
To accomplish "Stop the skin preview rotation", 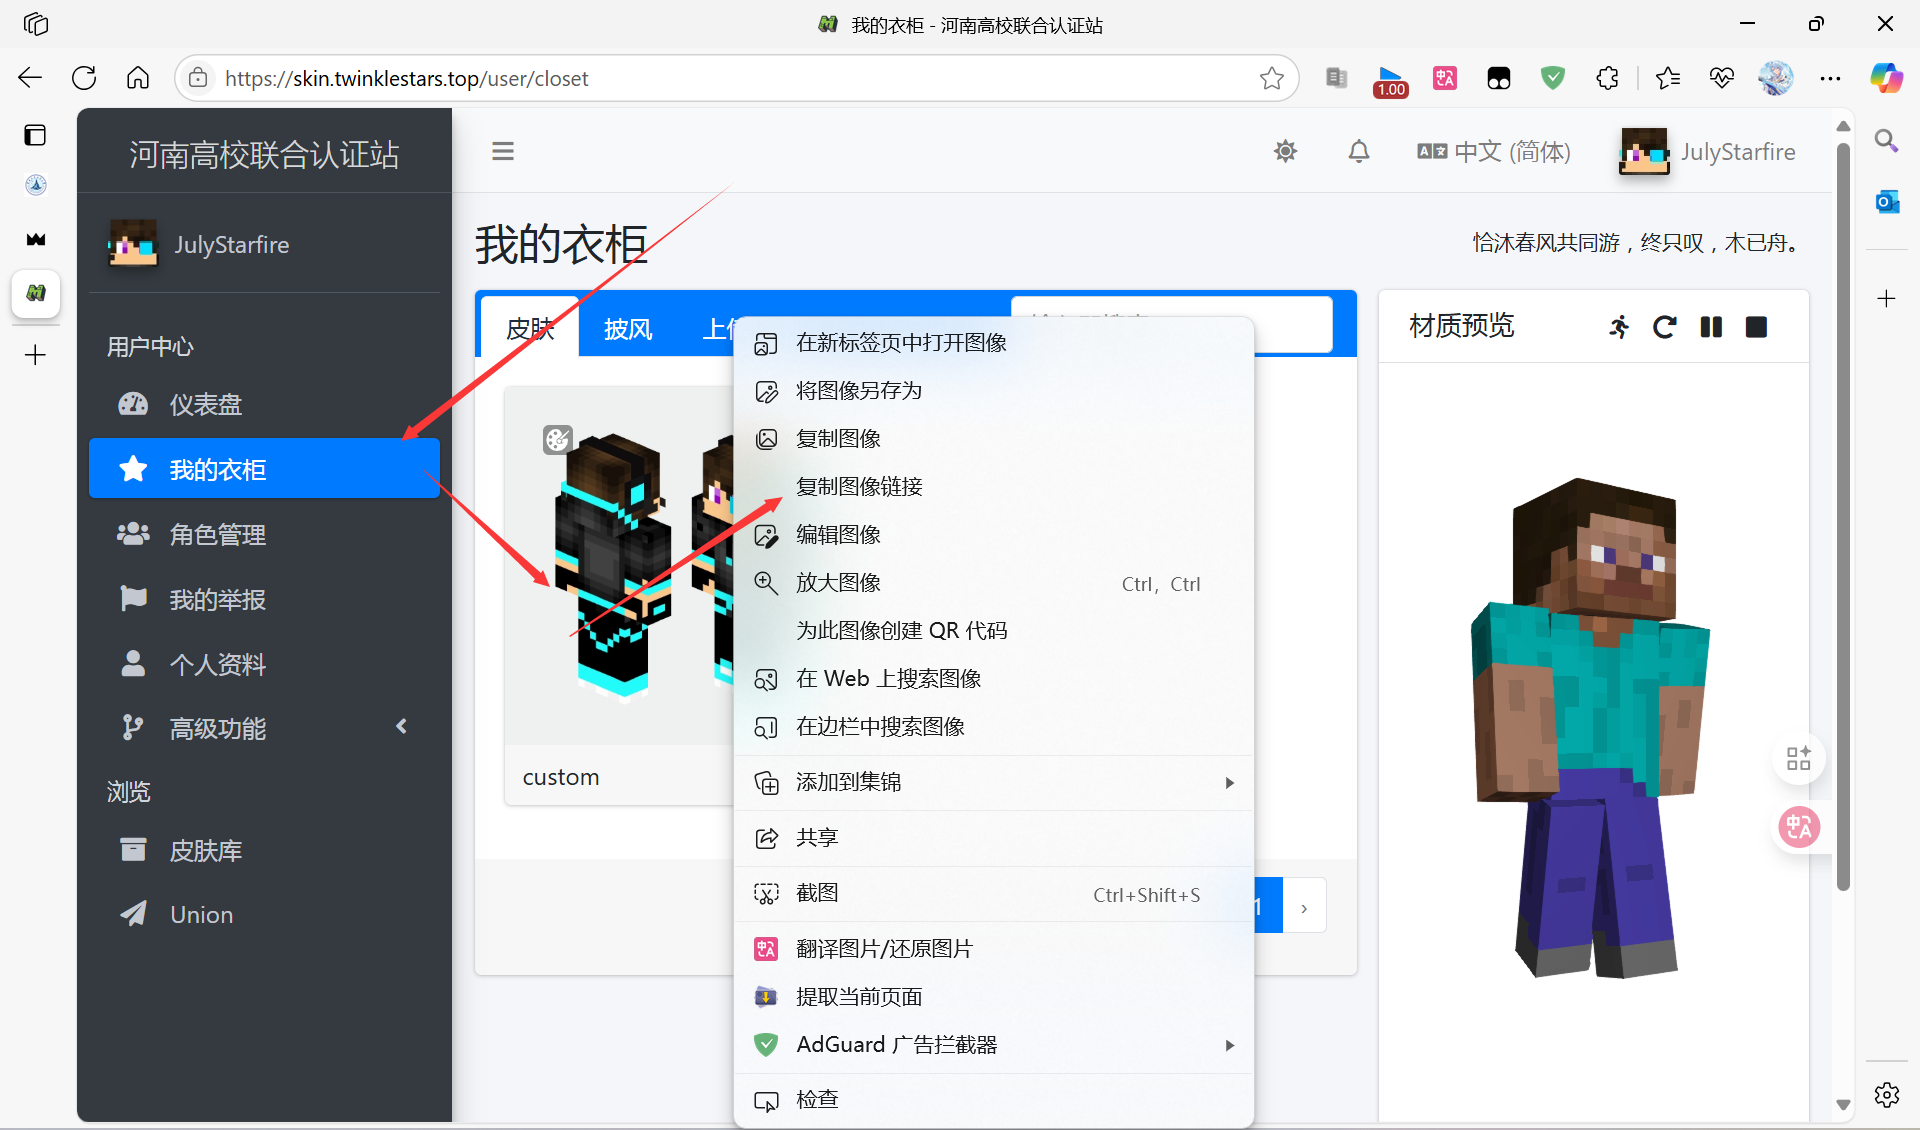I will 1755,327.
